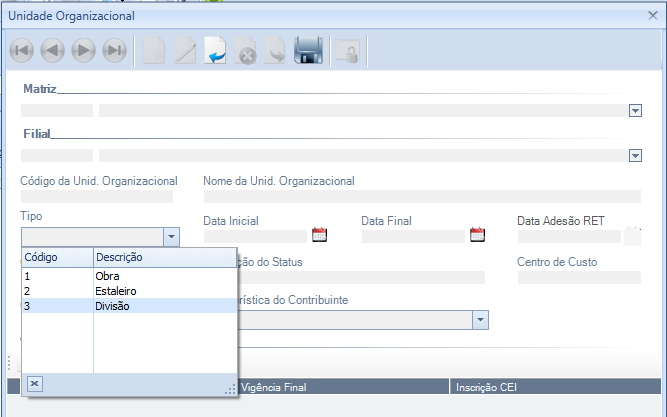Viewport: 667px width, 417px height.
Task: Click the Matriz code field
Action: (x=57, y=111)
